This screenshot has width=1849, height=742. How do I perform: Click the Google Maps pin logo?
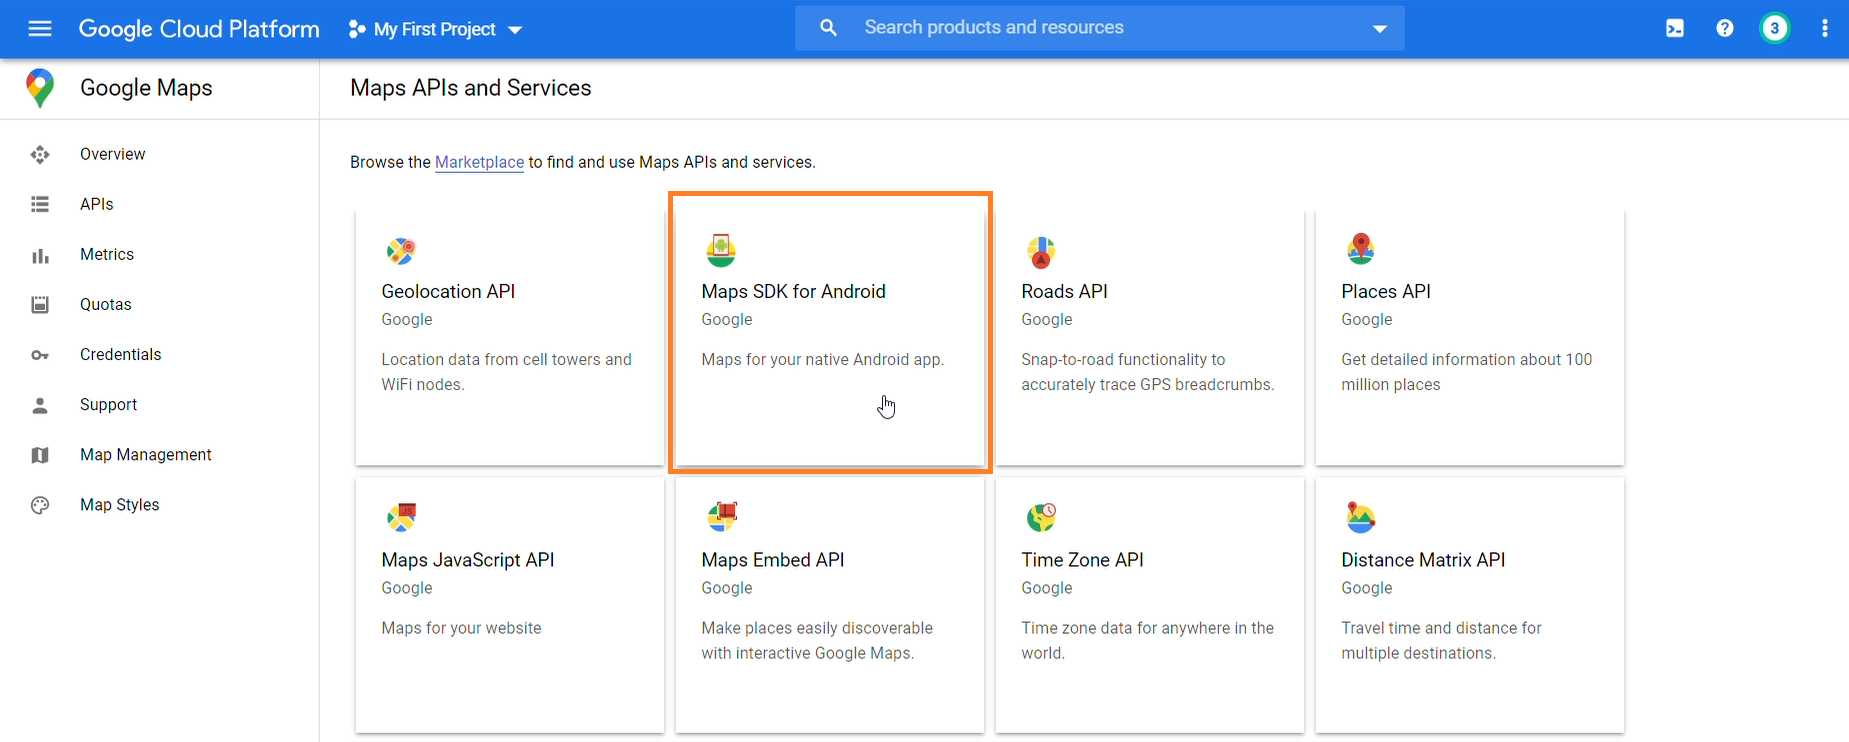pyautogui.click(x=40, y=88)
